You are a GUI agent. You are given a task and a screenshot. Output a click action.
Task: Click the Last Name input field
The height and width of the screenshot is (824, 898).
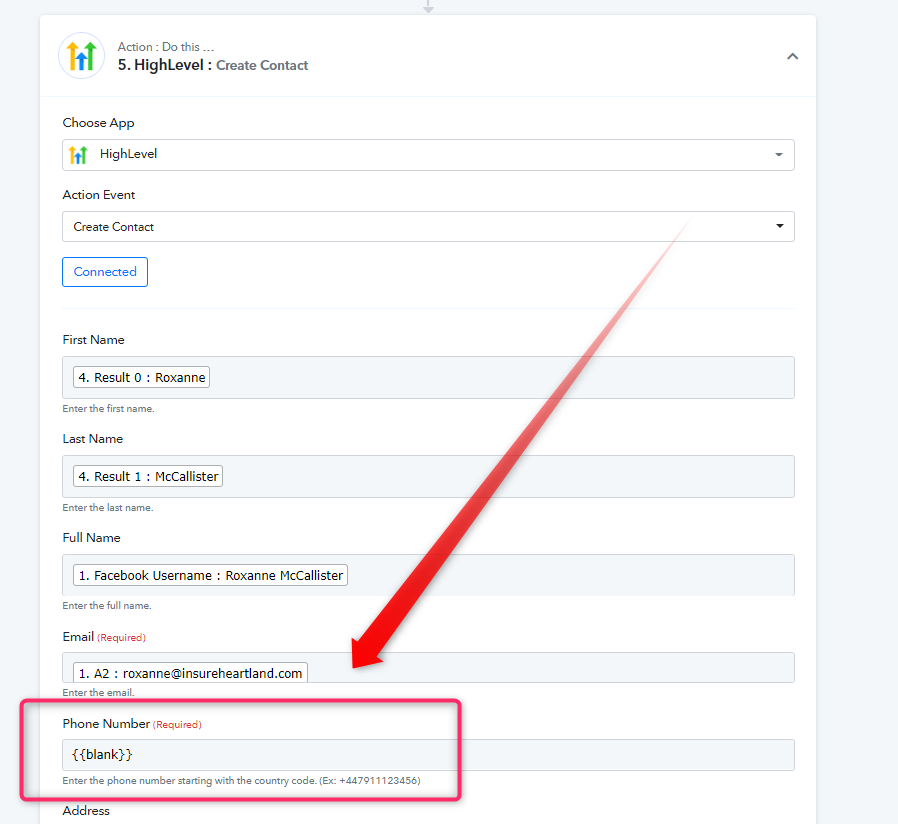click(428, 476)
